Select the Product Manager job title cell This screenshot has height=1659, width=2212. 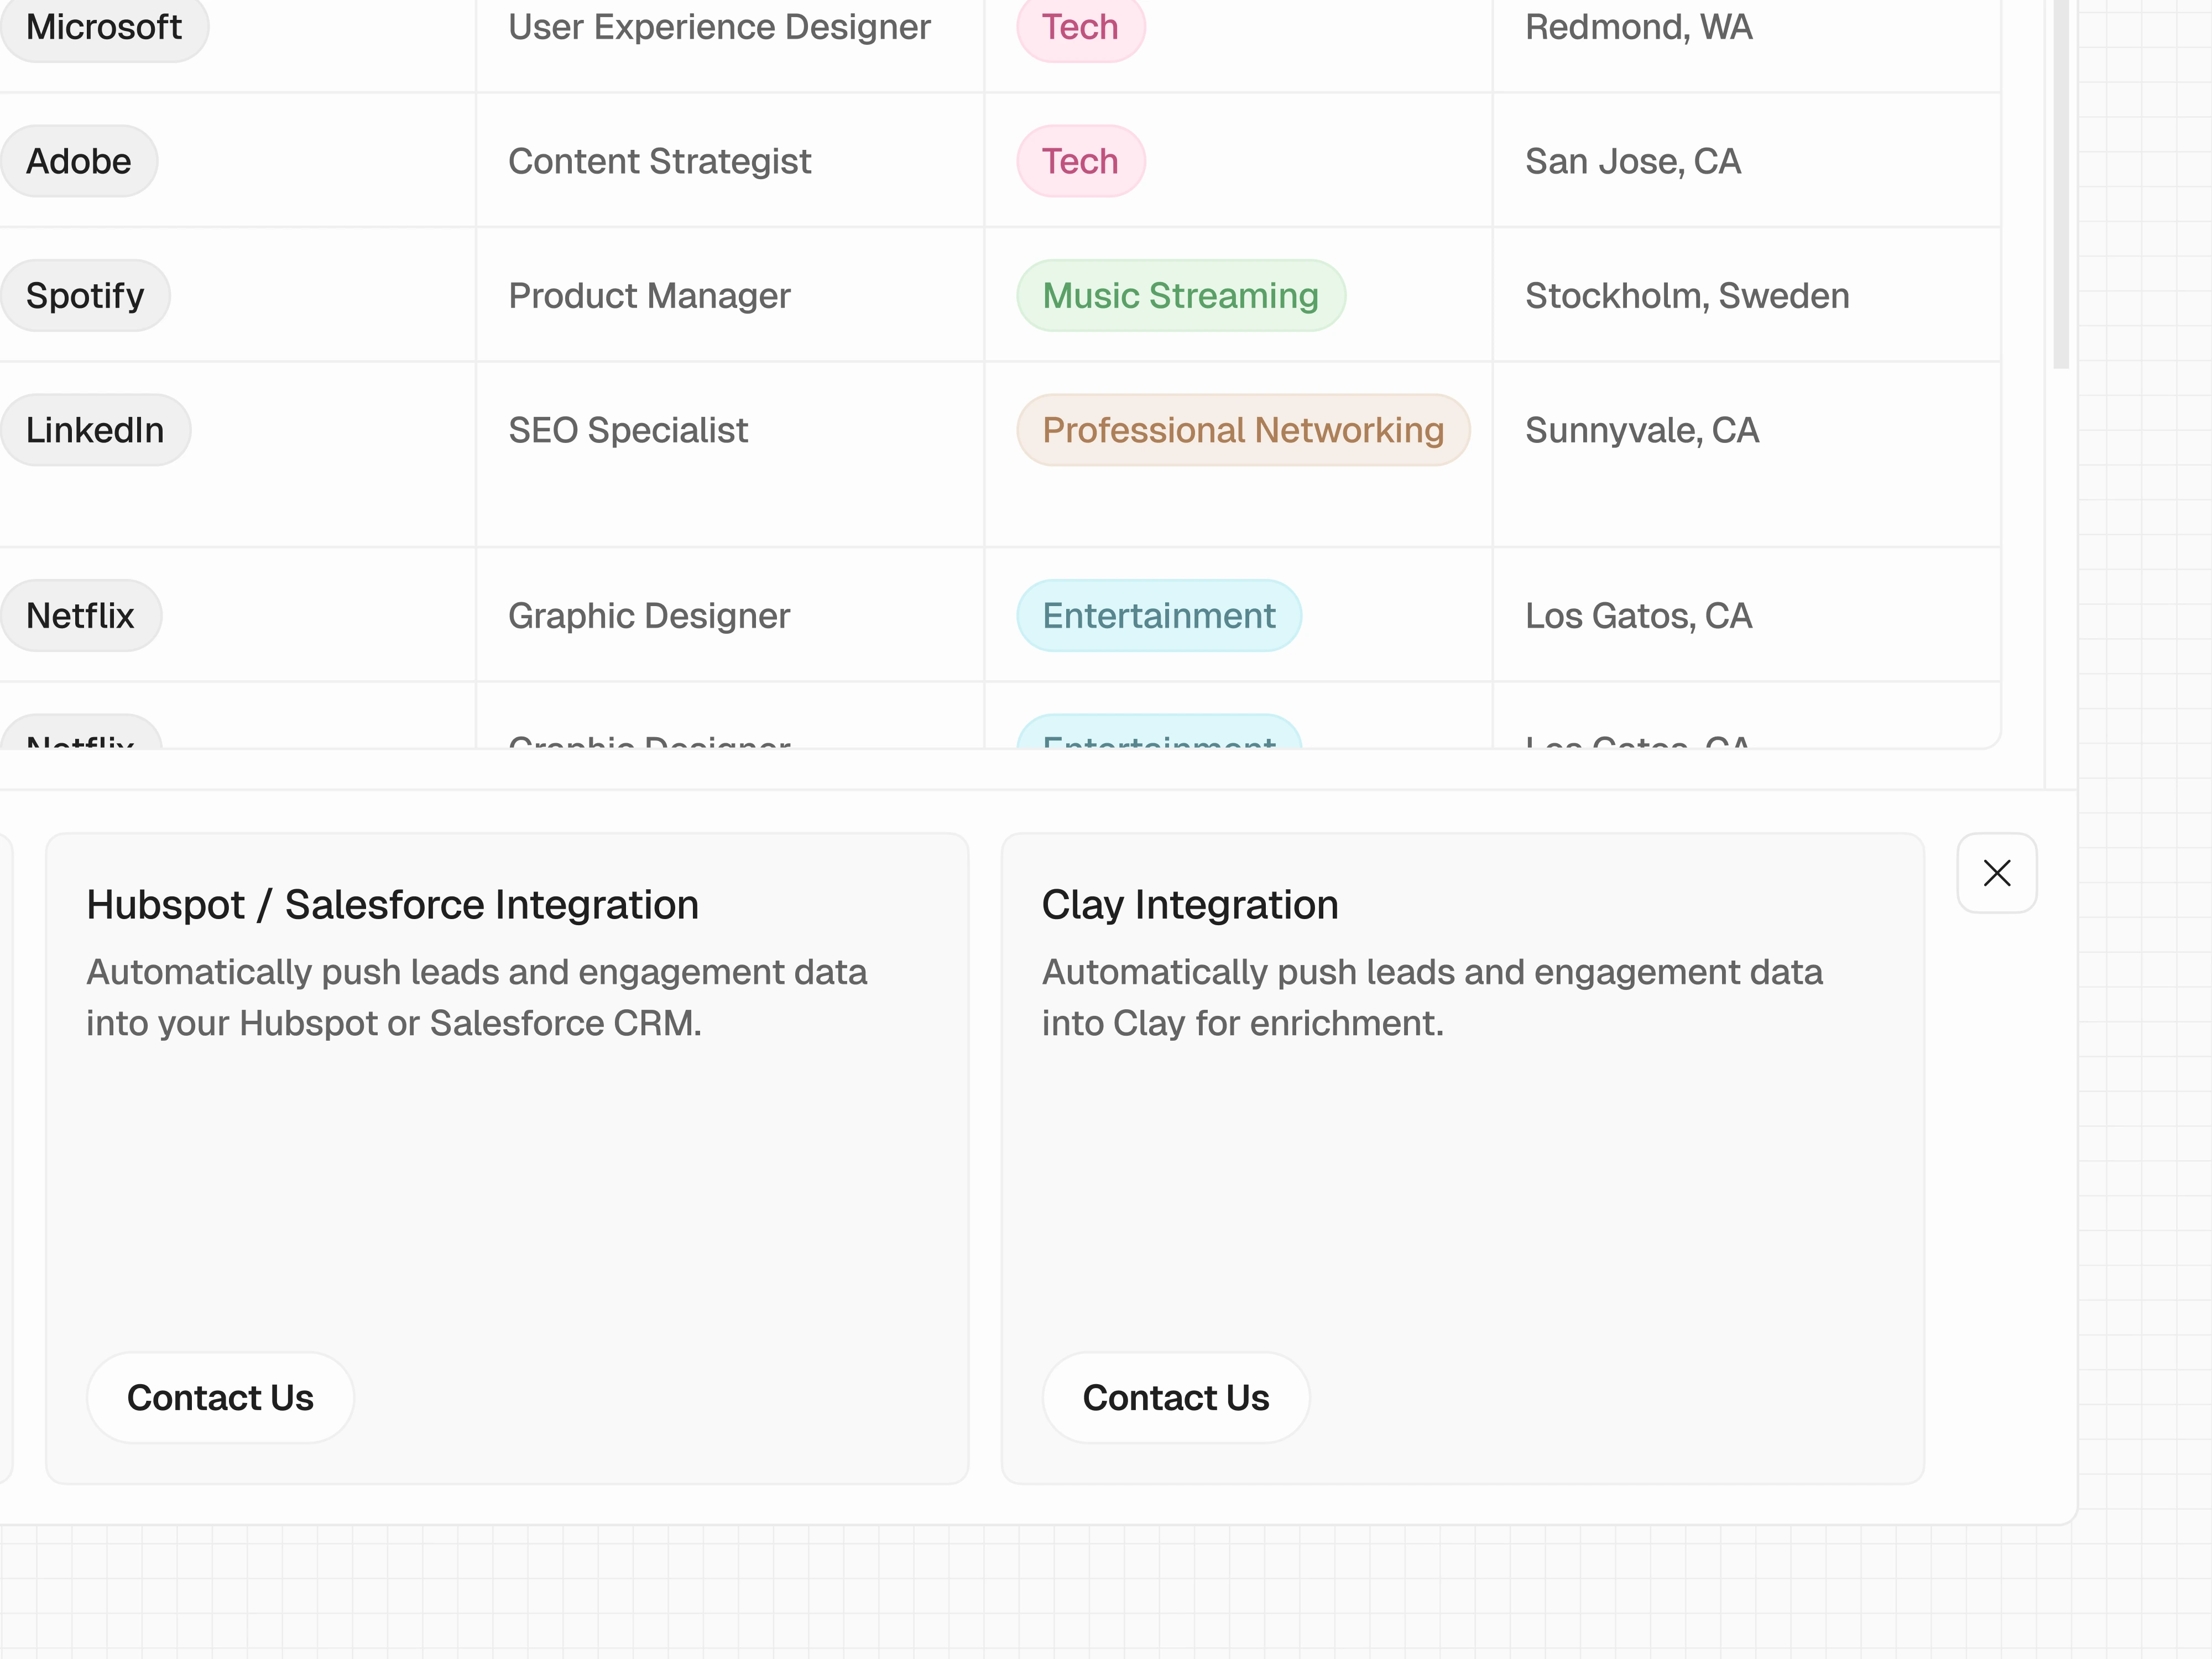pos(650,295)
